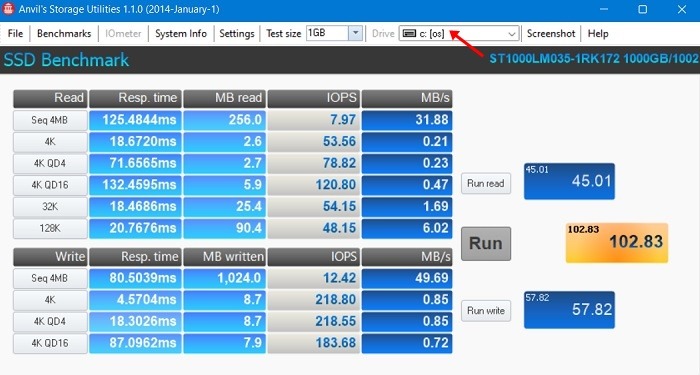Click the Write column header
Image resolution: width=700 pixels, height=375 pixels.
50,257
